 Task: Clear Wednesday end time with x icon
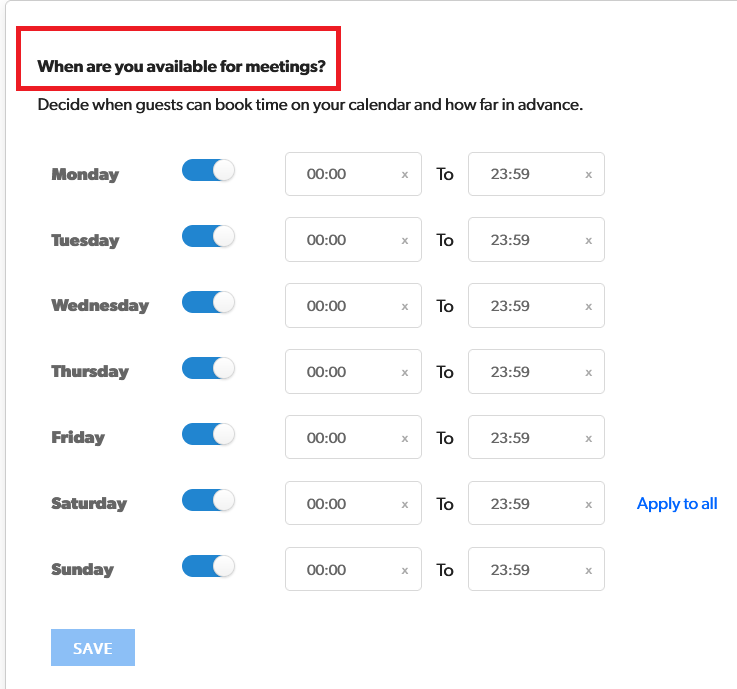[x=588, y=306]
